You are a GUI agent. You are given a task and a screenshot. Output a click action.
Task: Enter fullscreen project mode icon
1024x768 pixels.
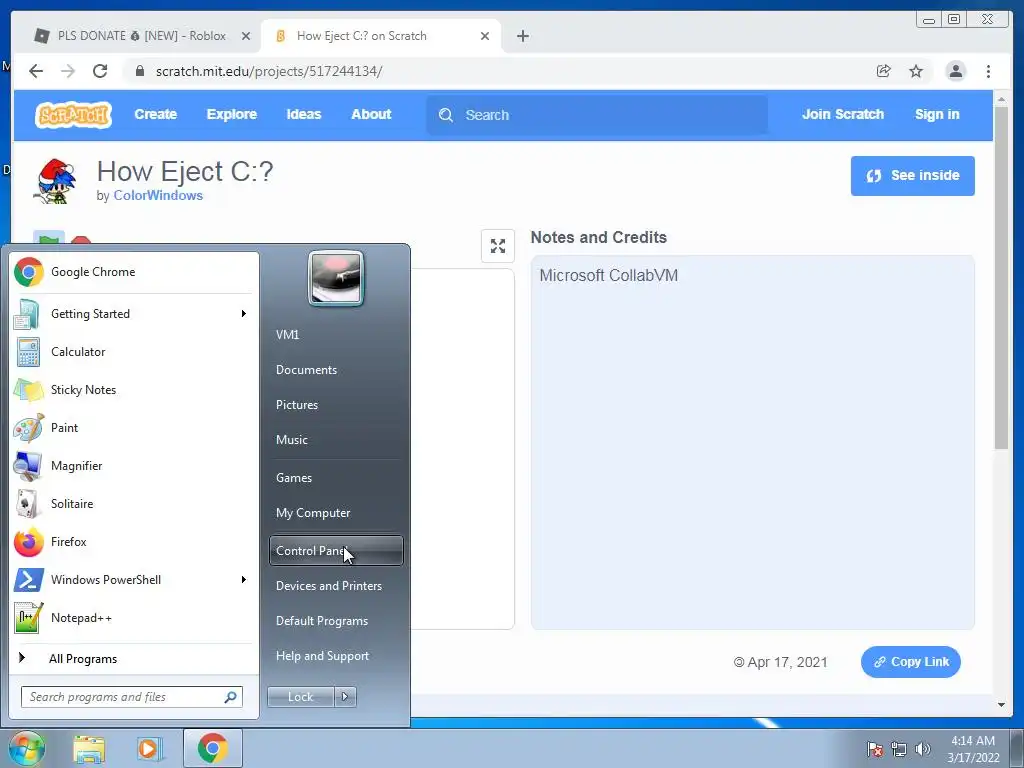point(498,246)
